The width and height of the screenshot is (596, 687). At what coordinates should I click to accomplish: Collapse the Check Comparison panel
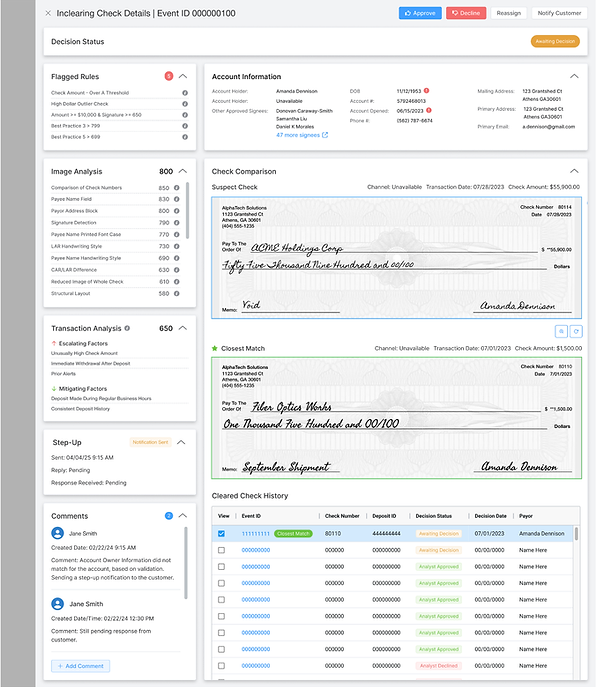(x=574, y=171)
